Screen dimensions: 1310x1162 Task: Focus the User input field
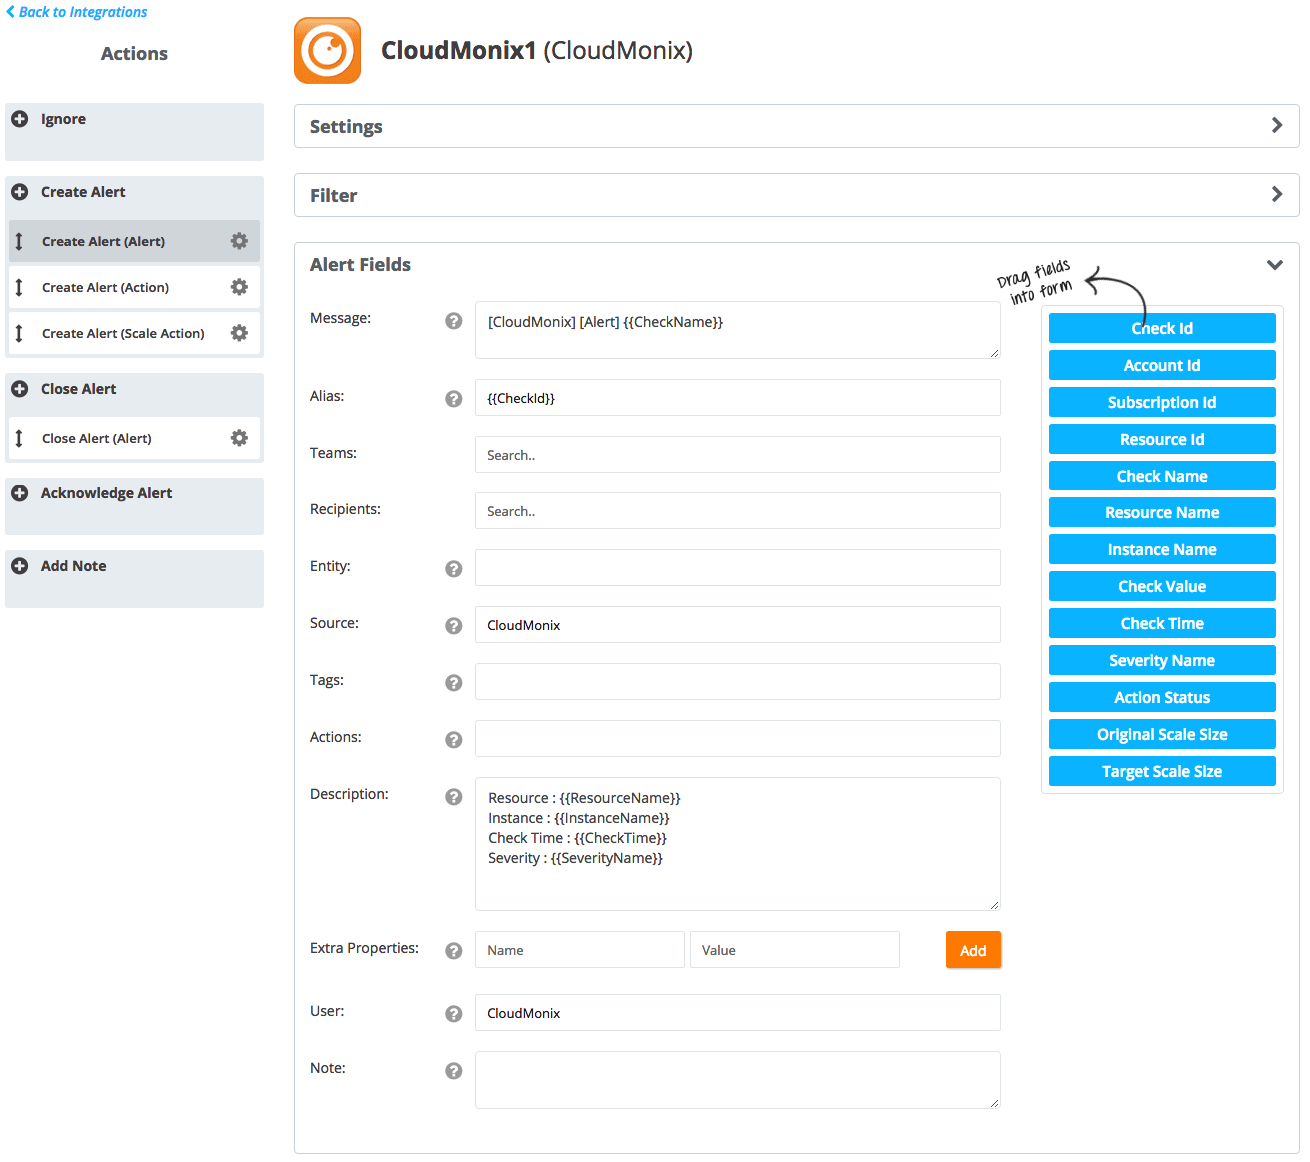point(738,1013)
